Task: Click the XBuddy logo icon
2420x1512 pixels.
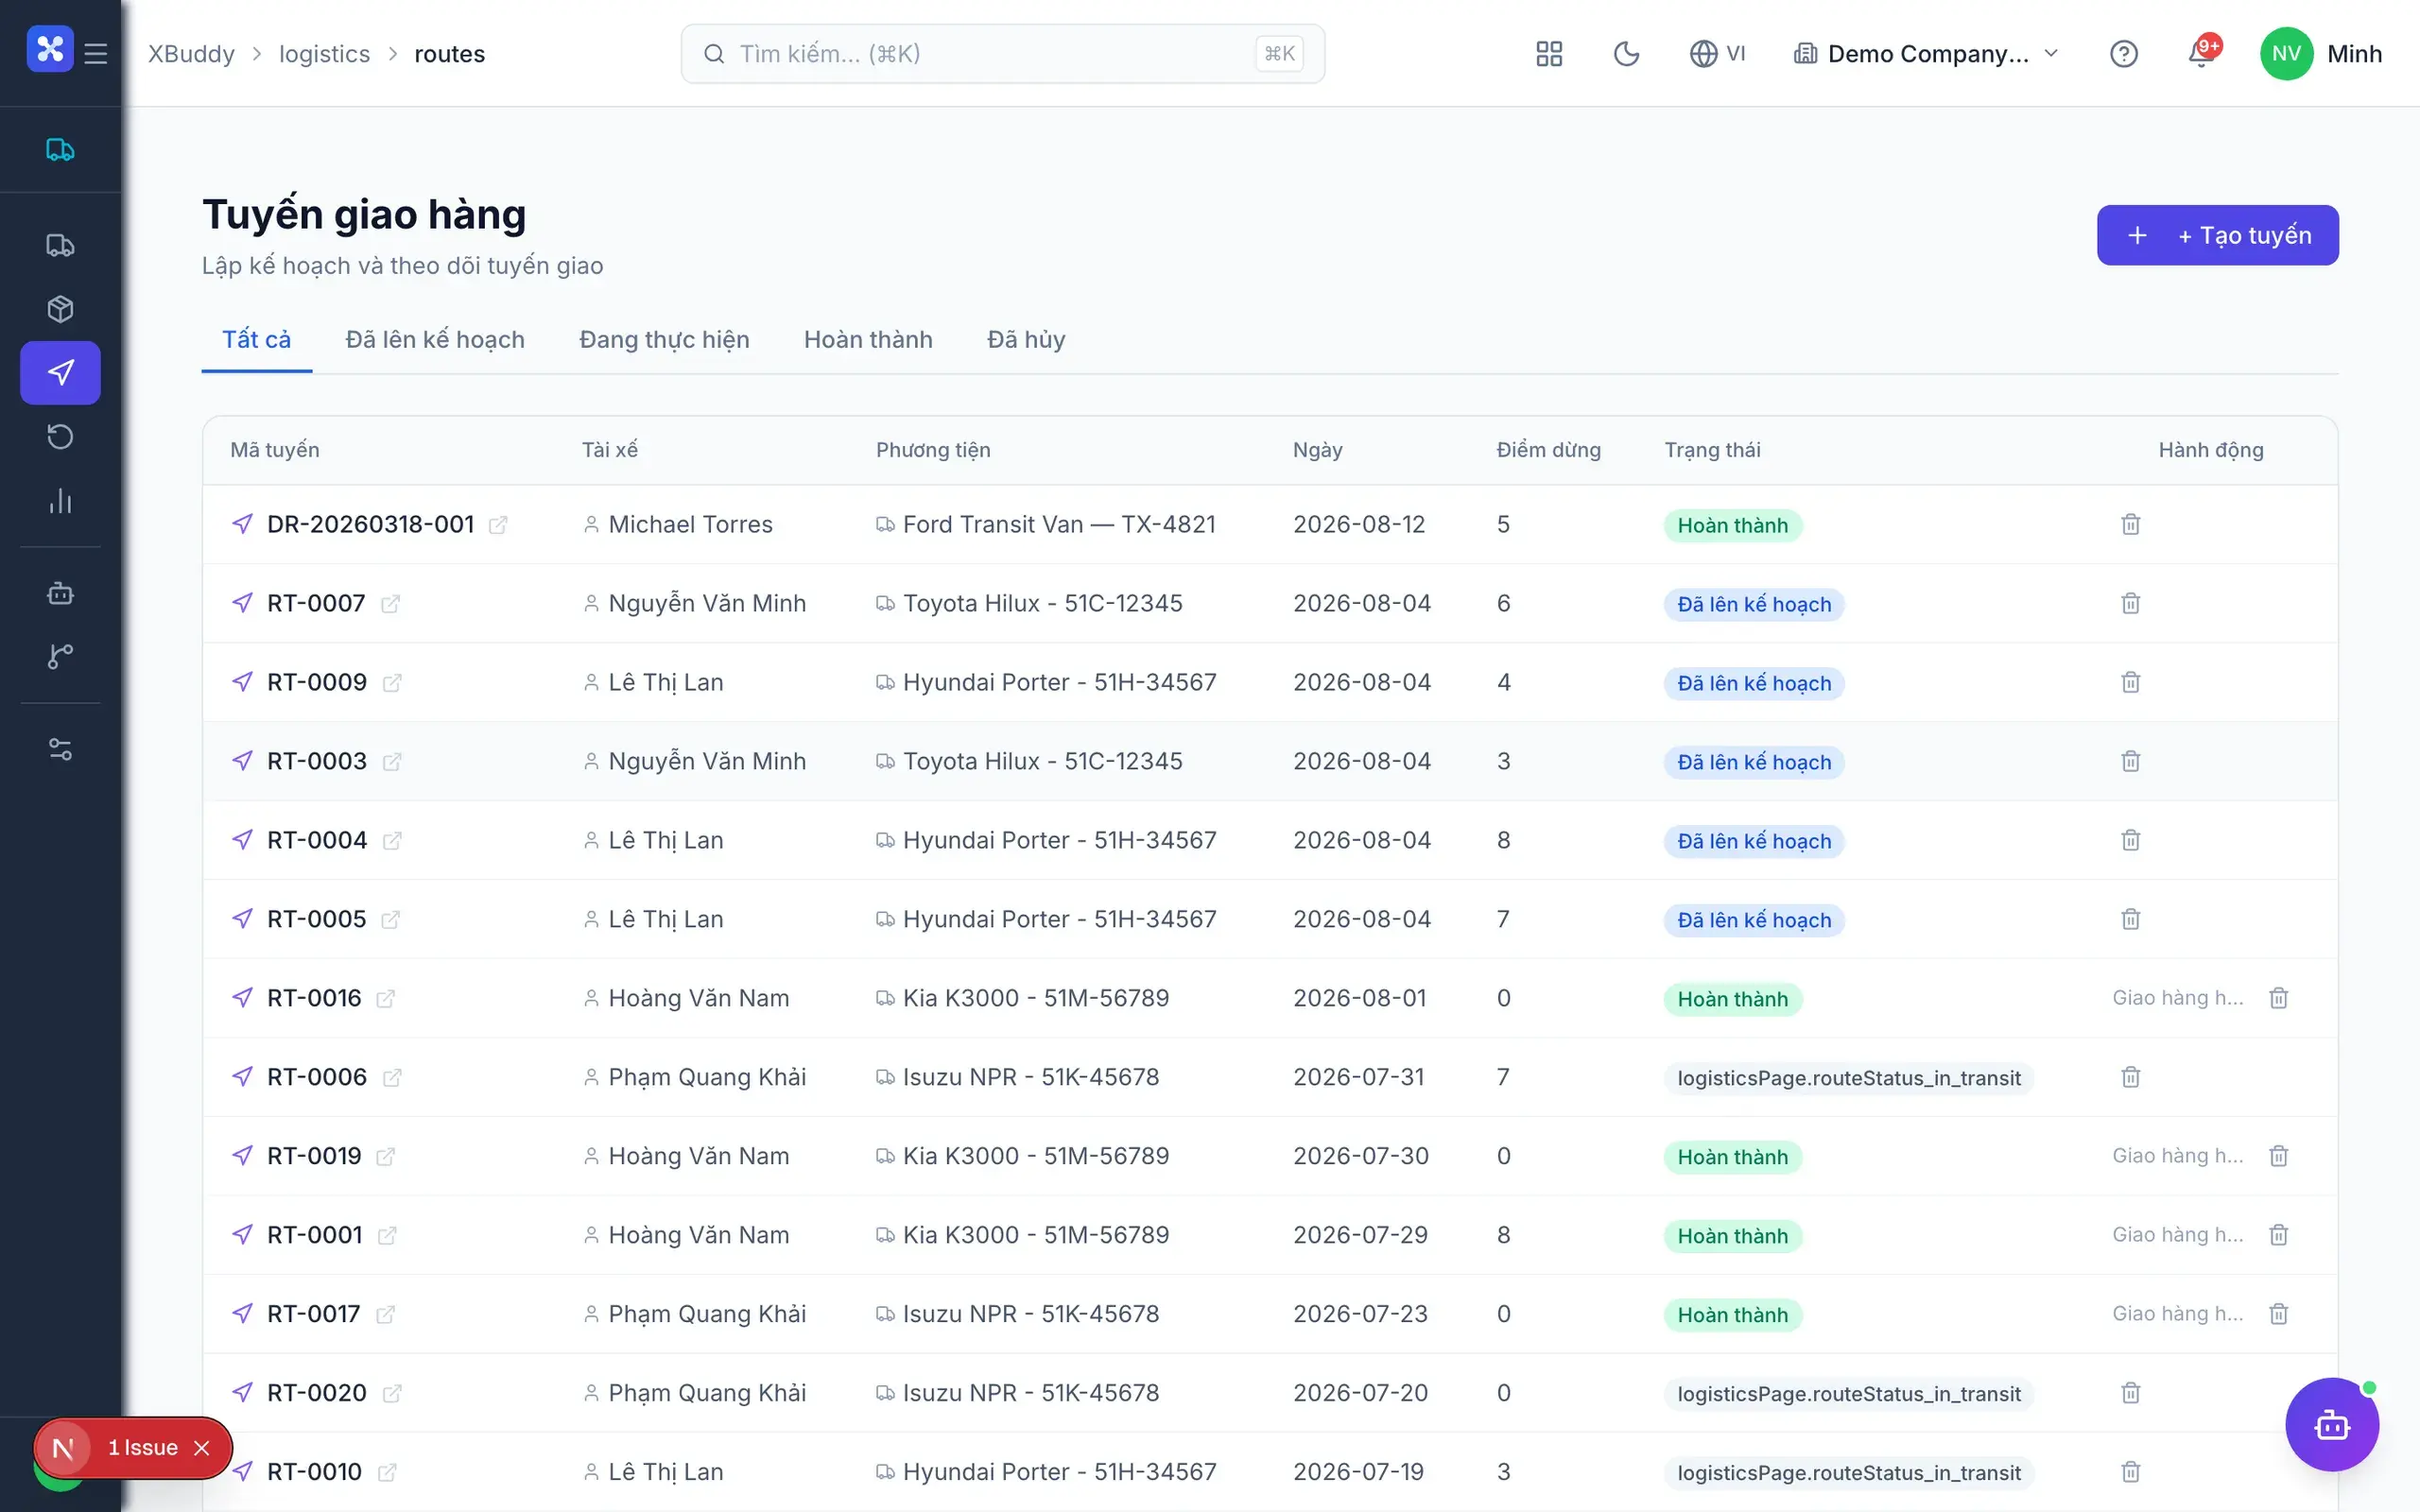Action: coord(50,49)
